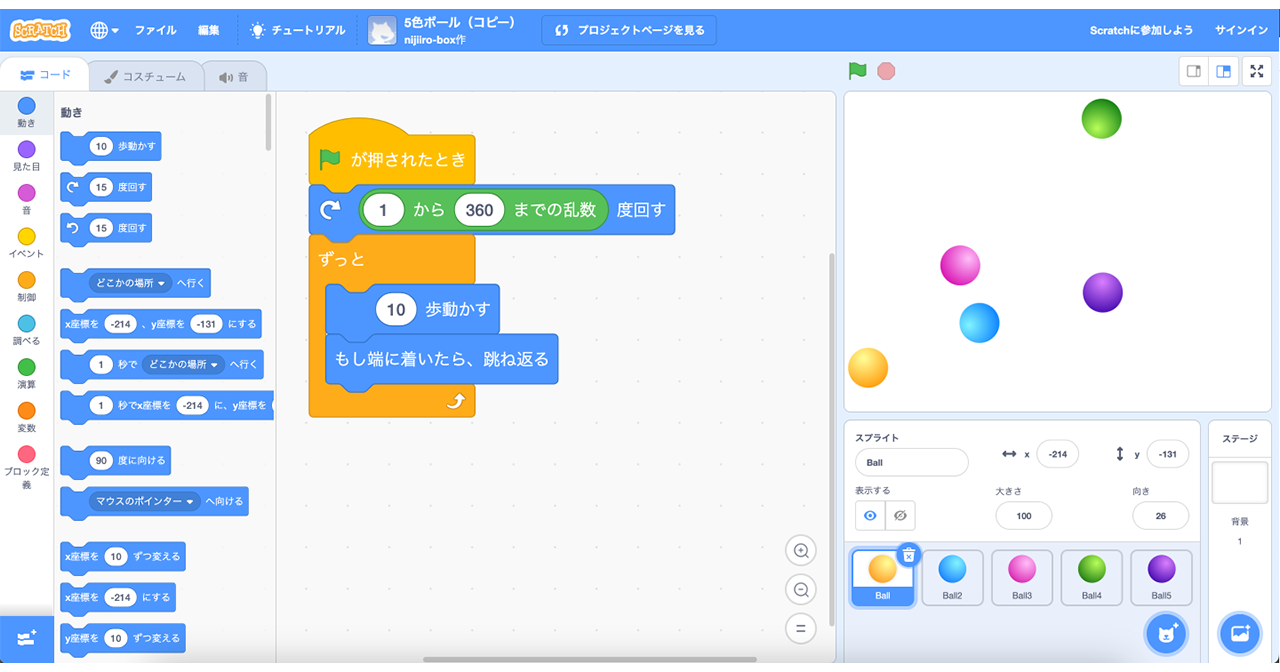
Task: Switch to the コスチューム tab
Action: pos(145,76)
